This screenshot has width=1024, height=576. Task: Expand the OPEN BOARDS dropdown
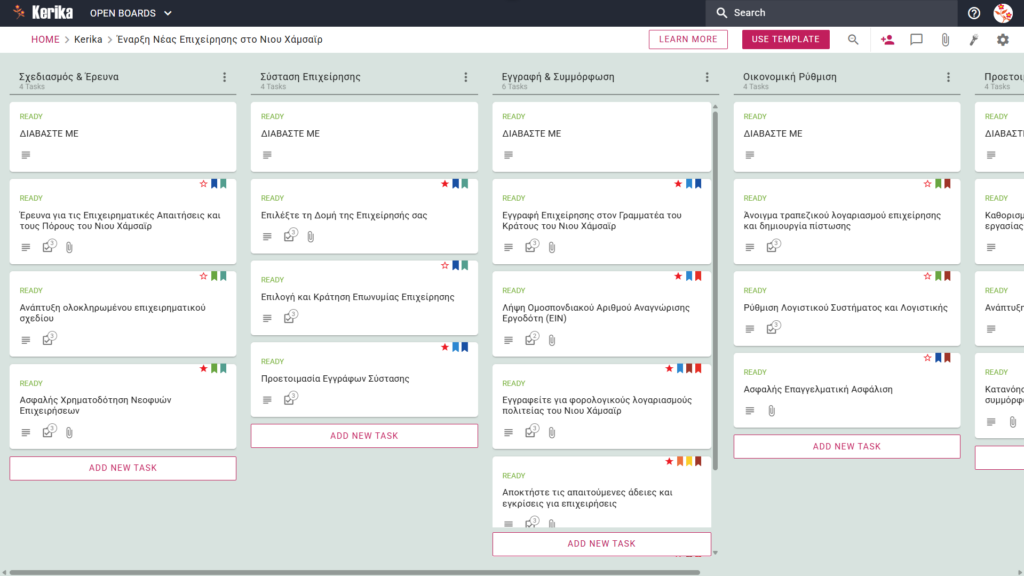click(x=131, y=13)
